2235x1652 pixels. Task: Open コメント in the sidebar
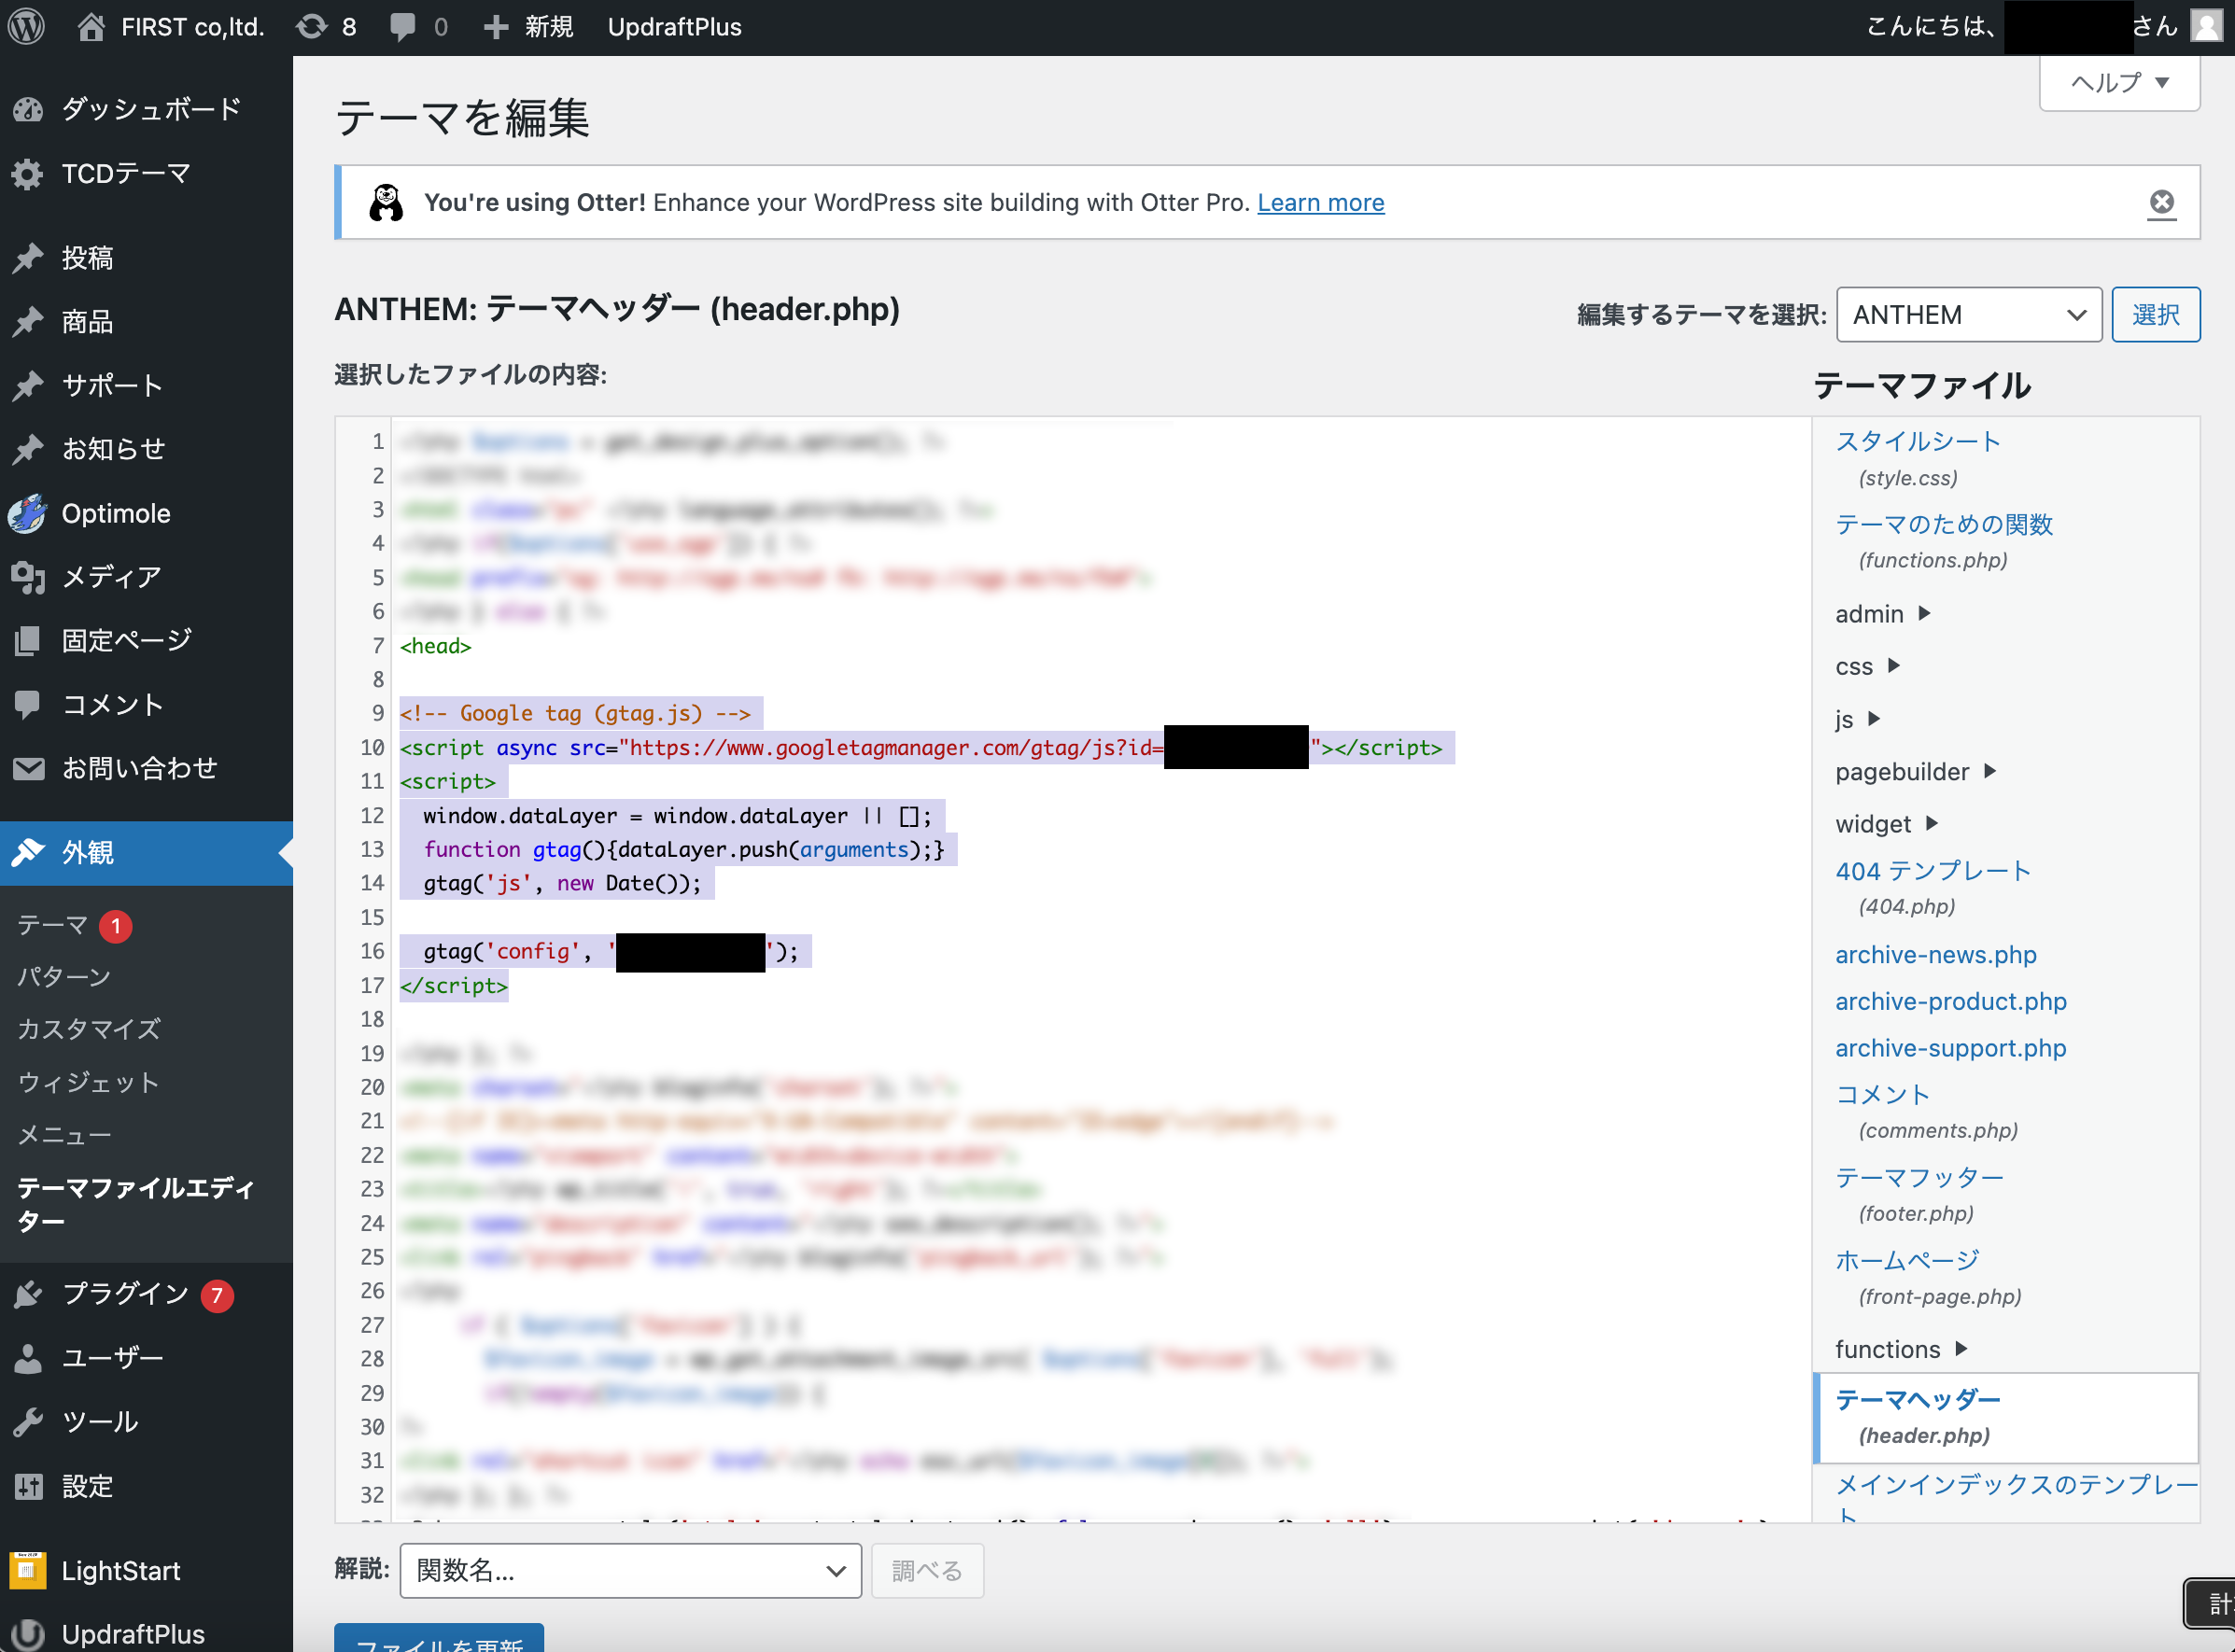(146, 704)
